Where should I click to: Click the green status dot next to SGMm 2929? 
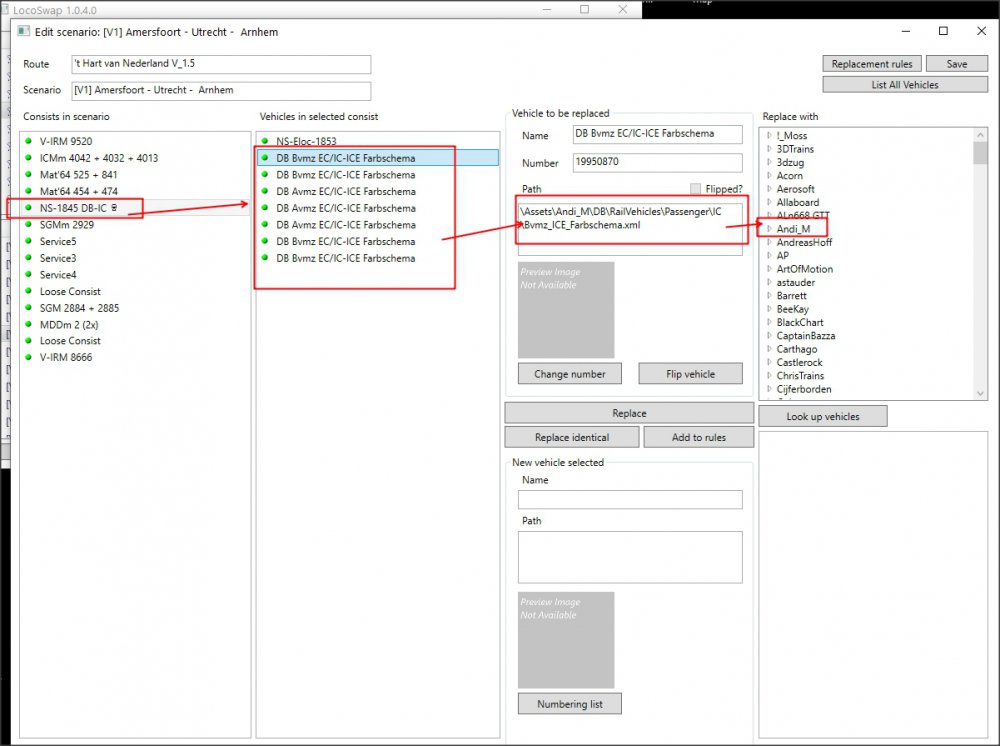30,225
